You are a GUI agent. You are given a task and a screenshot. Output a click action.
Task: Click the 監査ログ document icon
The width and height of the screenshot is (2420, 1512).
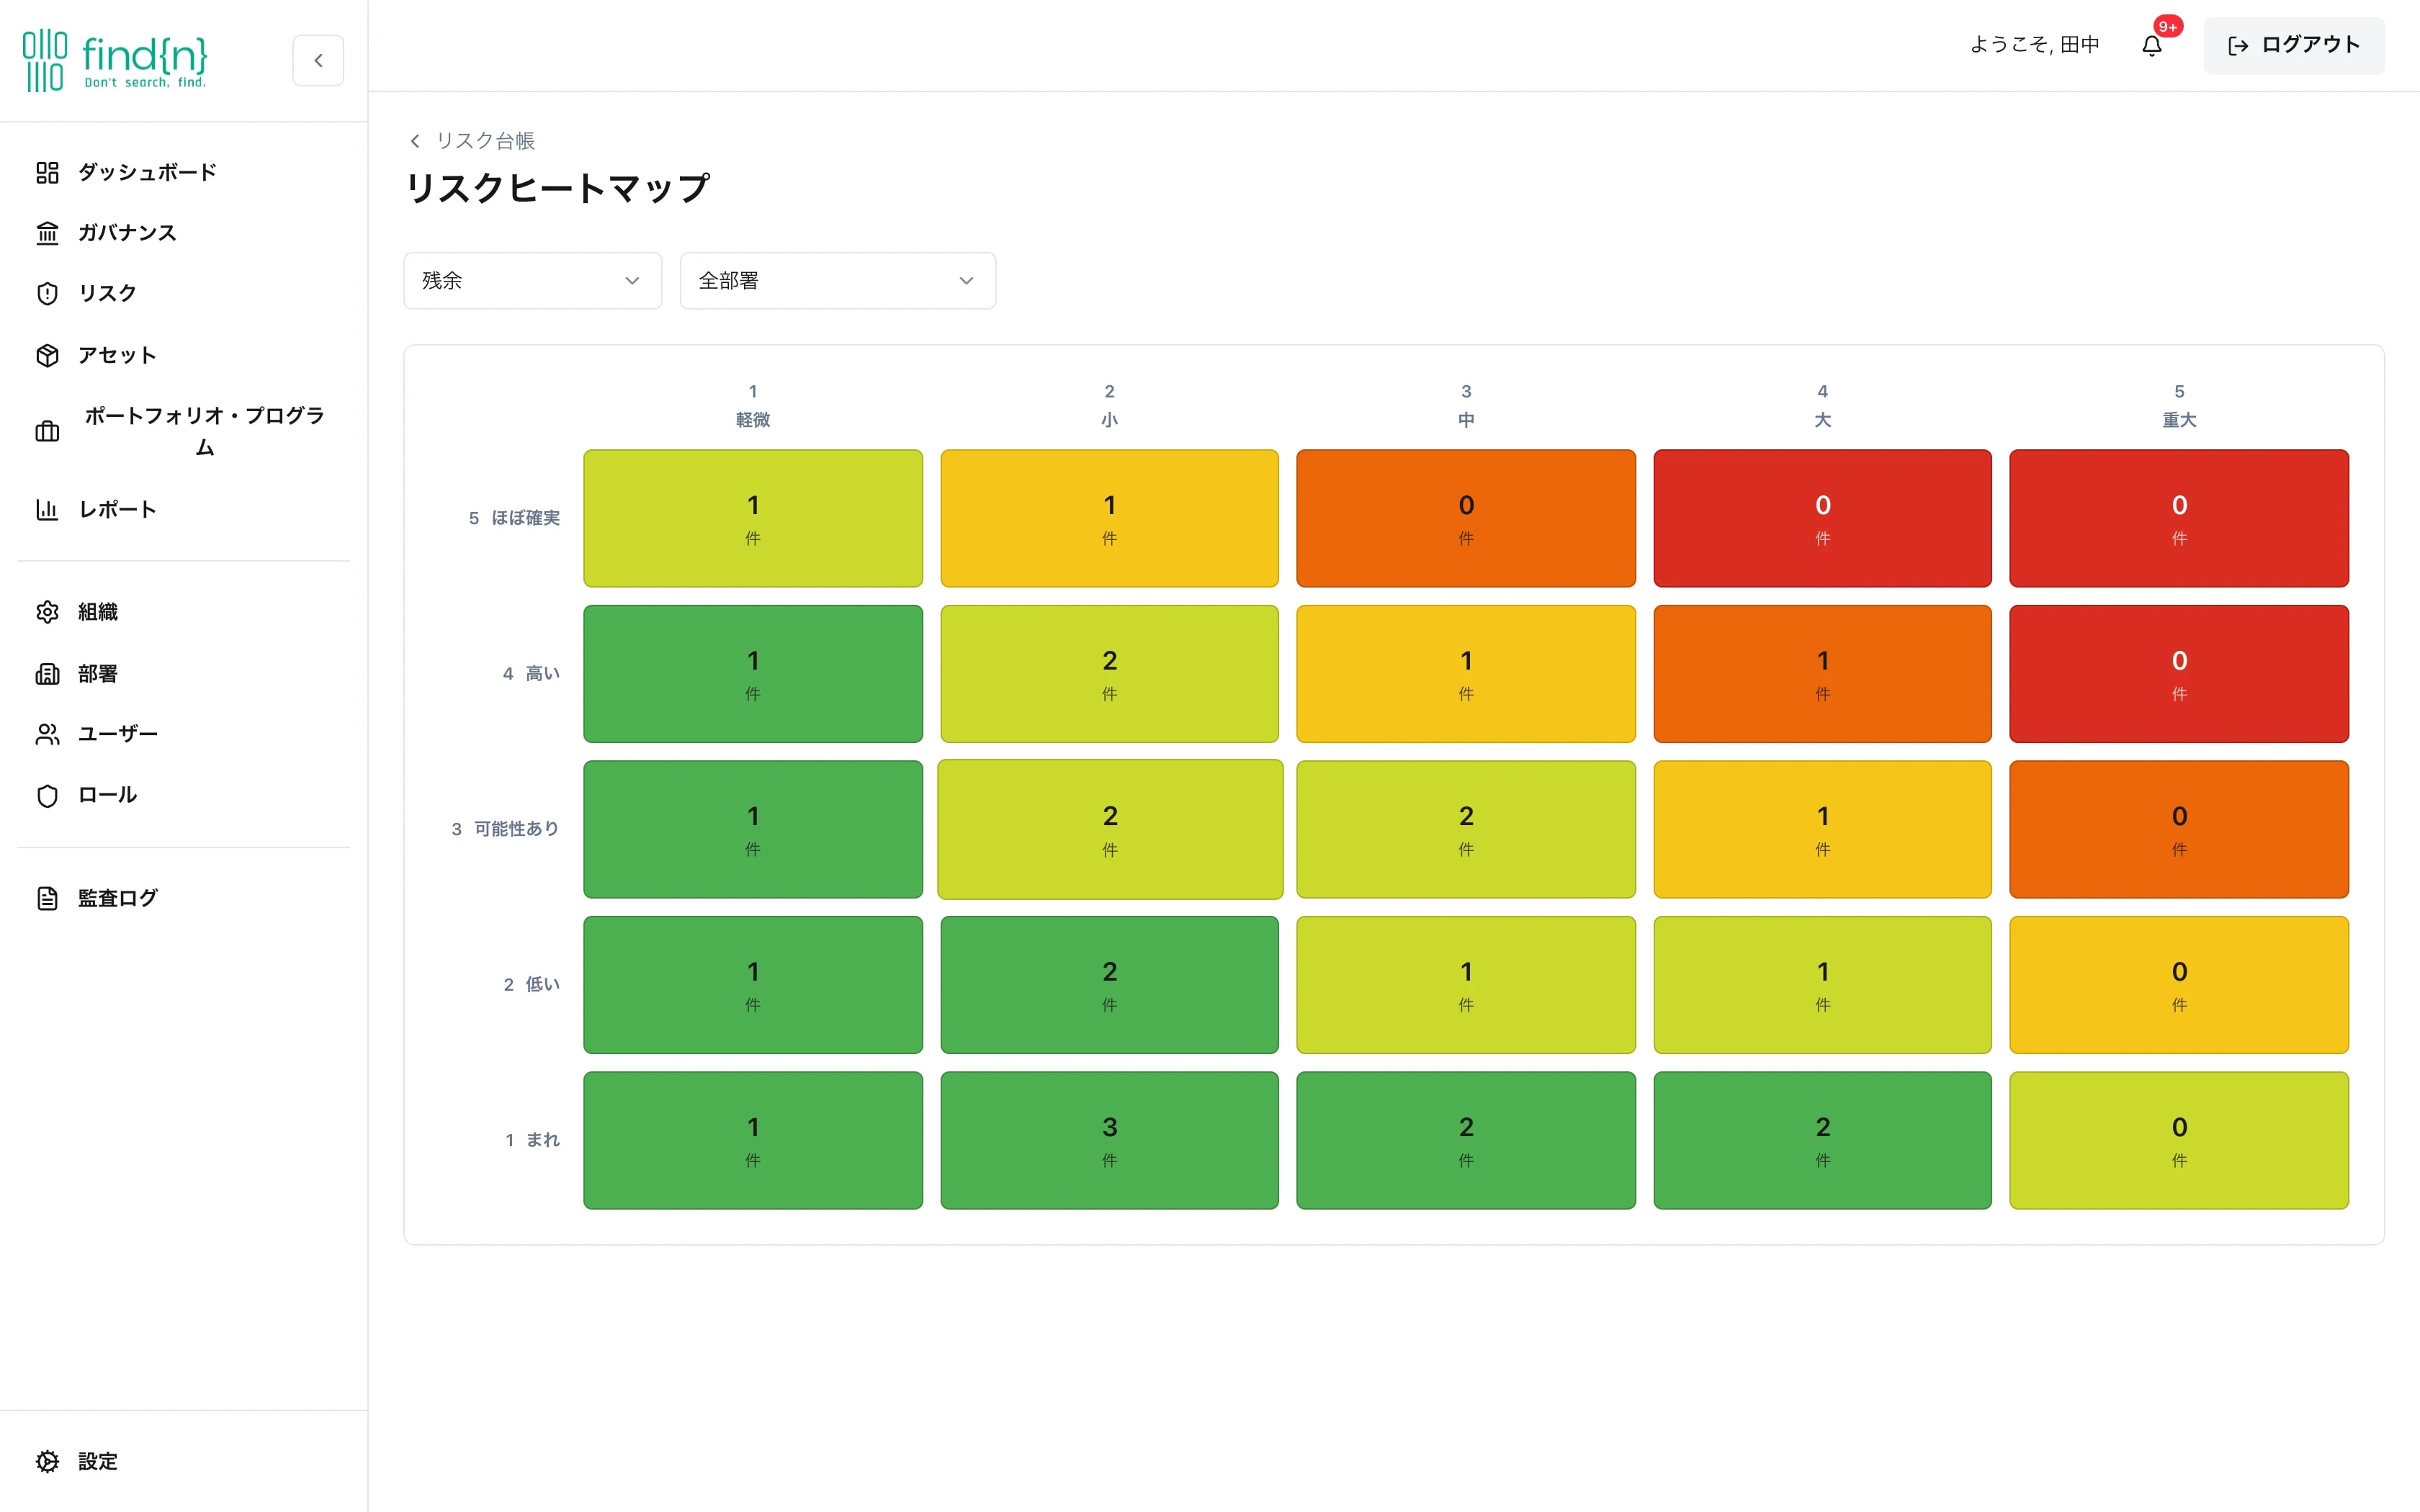point(47,898)
